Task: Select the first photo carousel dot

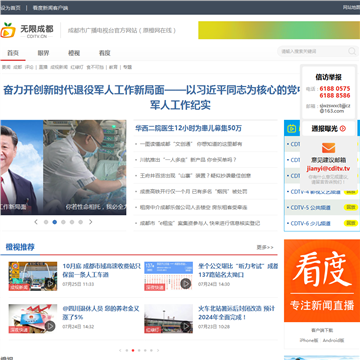Action: [x=46, y=222]
